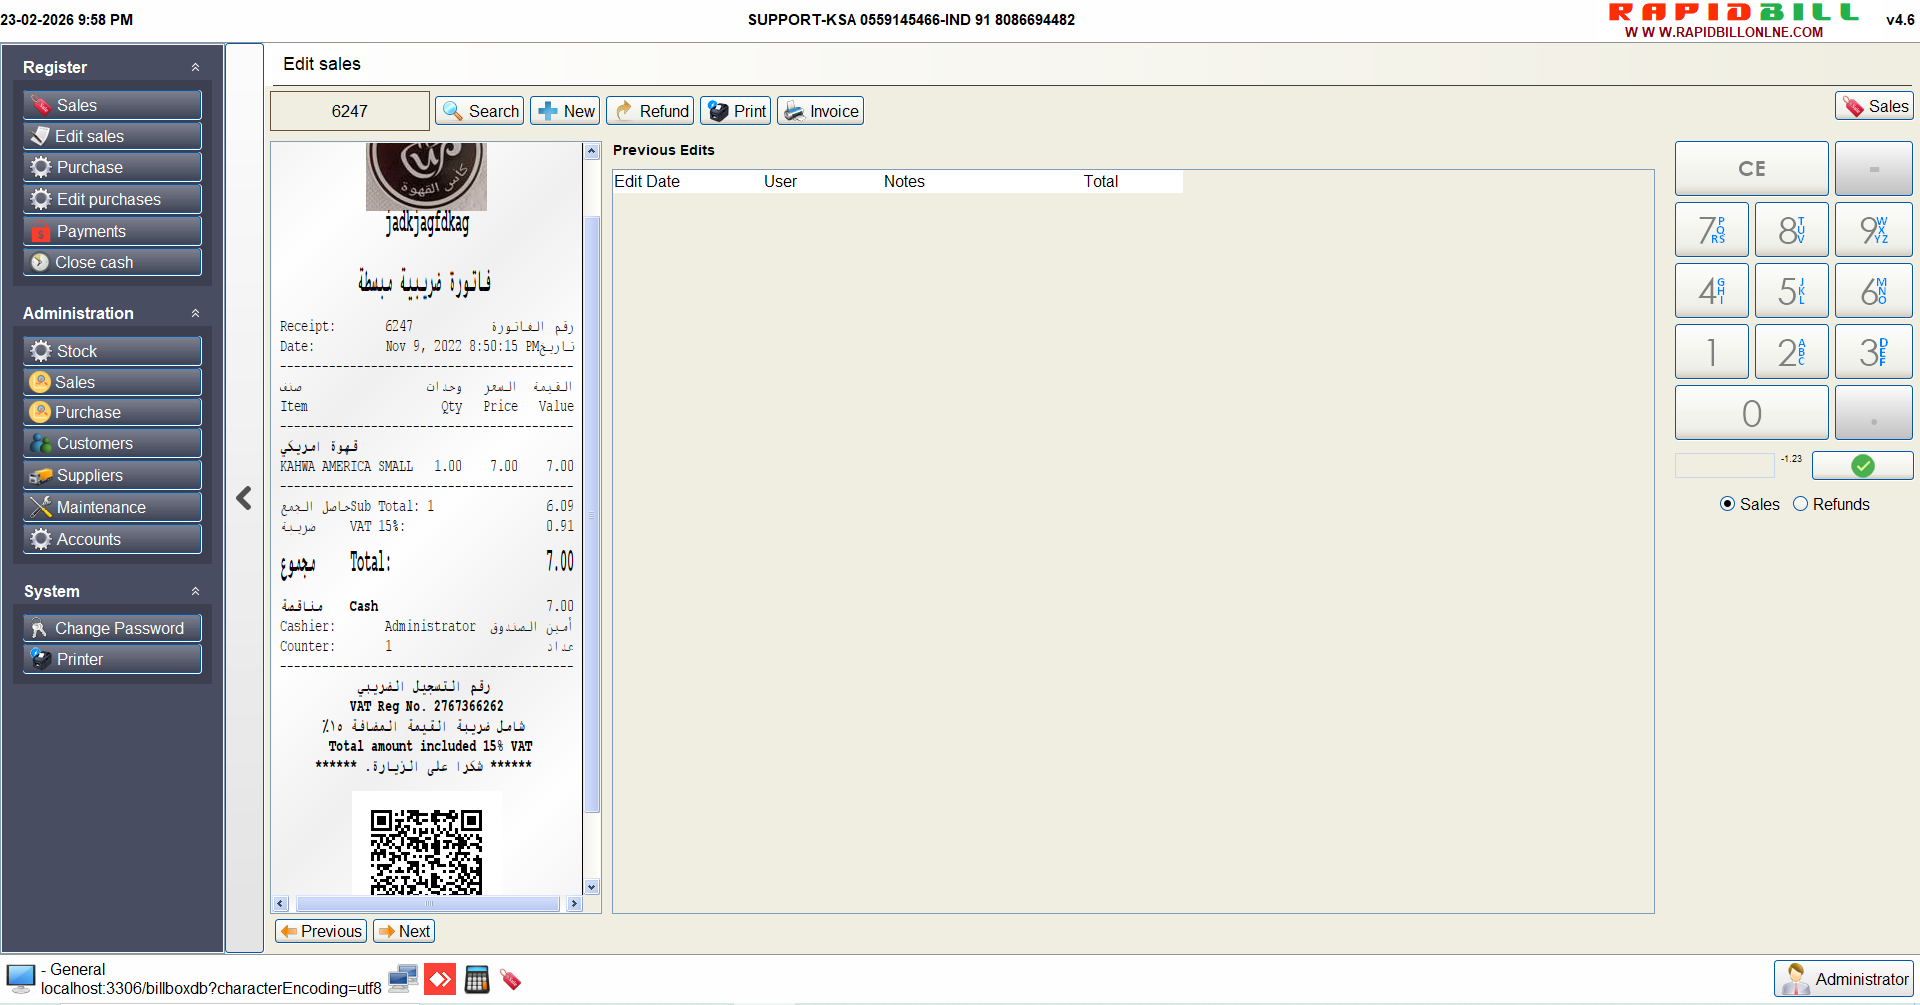Click the receipt's horizontal scrollbar
The height and width of the screenshot is (1005, 1920).
pos(427,904)
